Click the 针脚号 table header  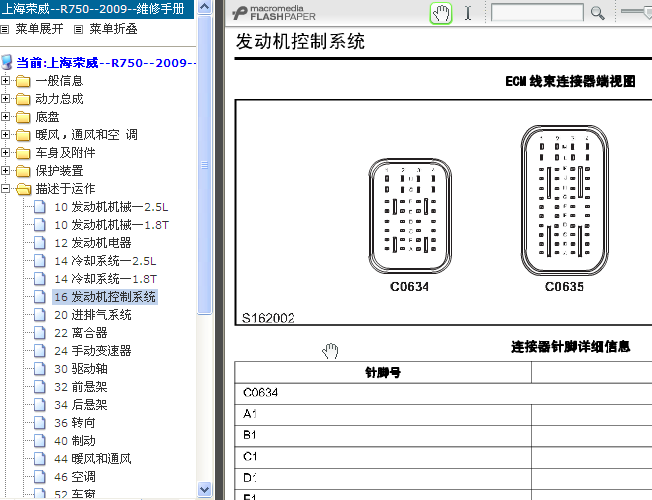tap(383, 372)
